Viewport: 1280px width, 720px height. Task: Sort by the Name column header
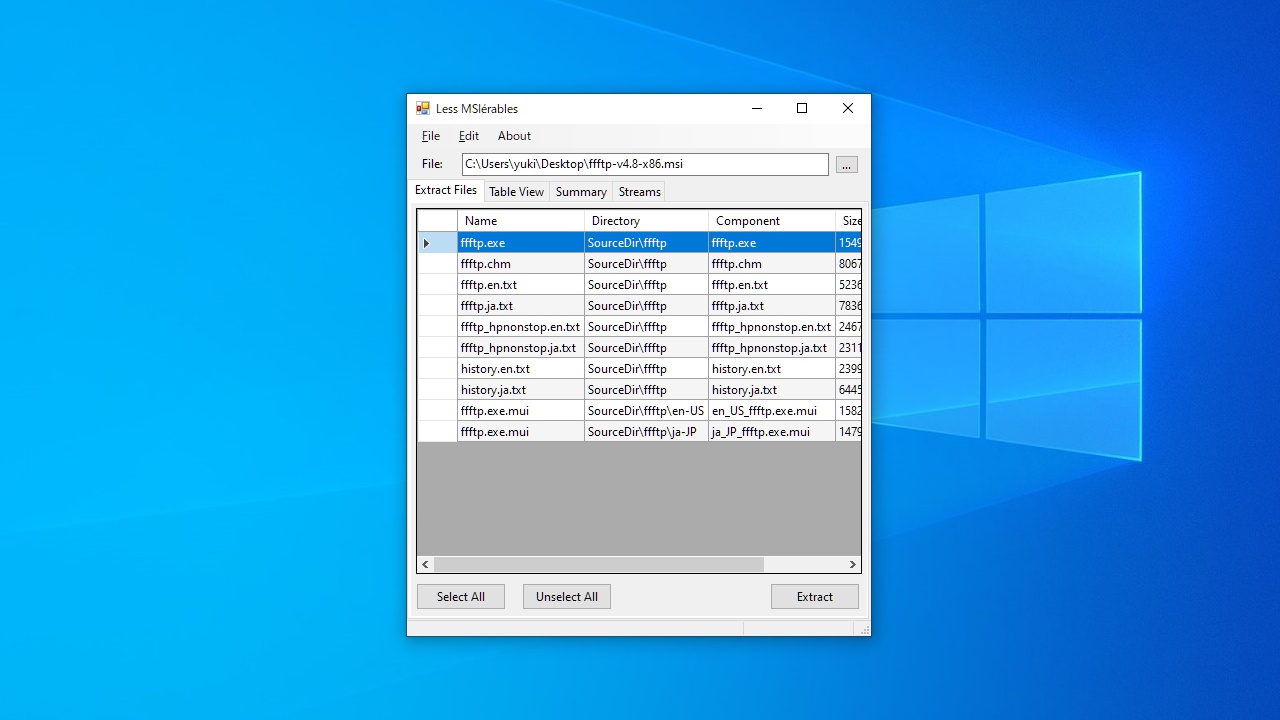(x=521, y=221)
